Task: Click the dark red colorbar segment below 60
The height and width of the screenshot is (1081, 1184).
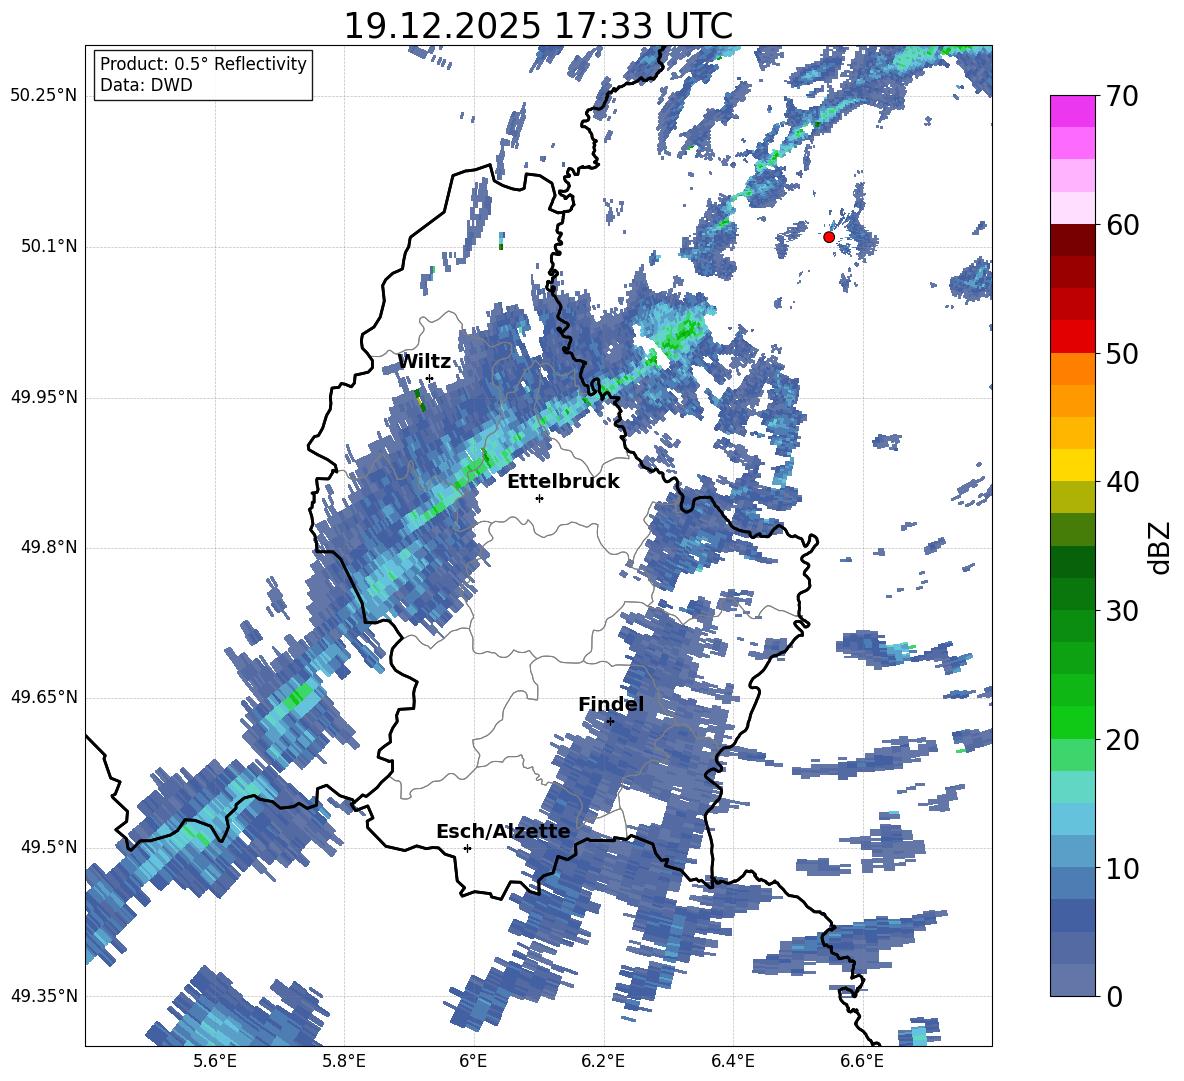Action: click(x=1072, y=240)
